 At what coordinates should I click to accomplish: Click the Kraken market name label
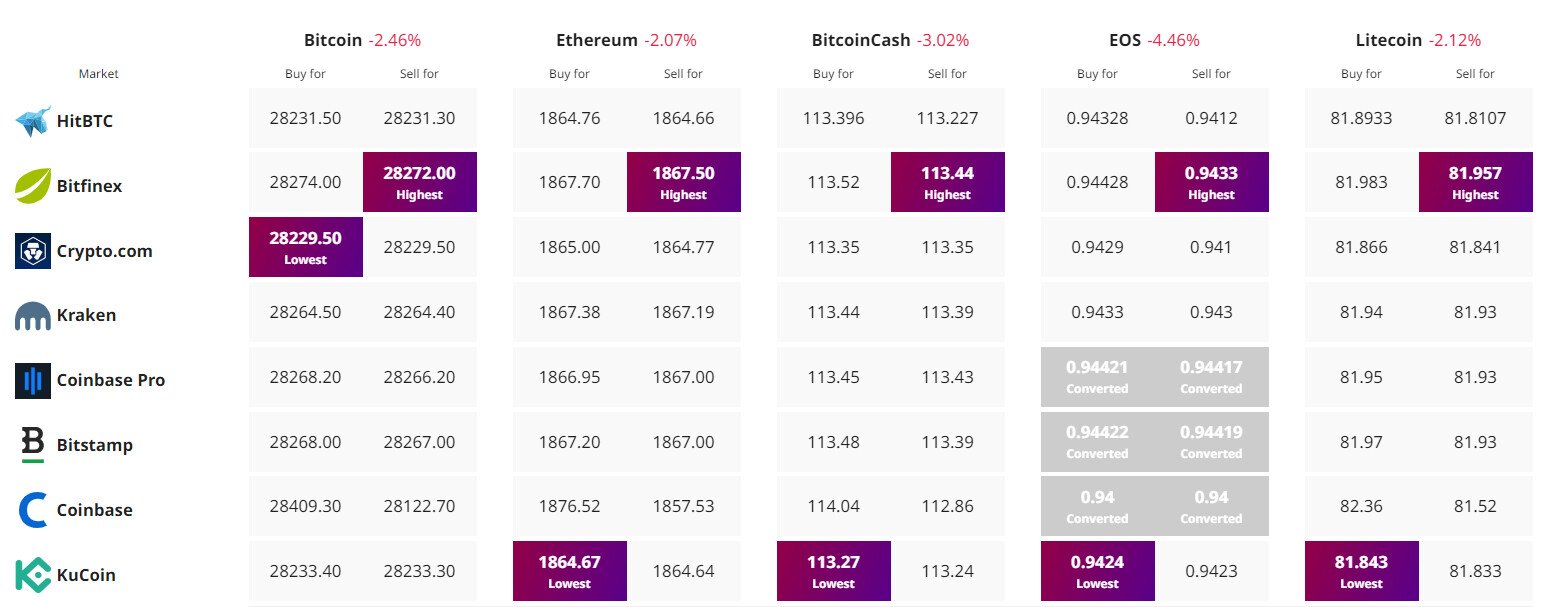tap(86, 315)
